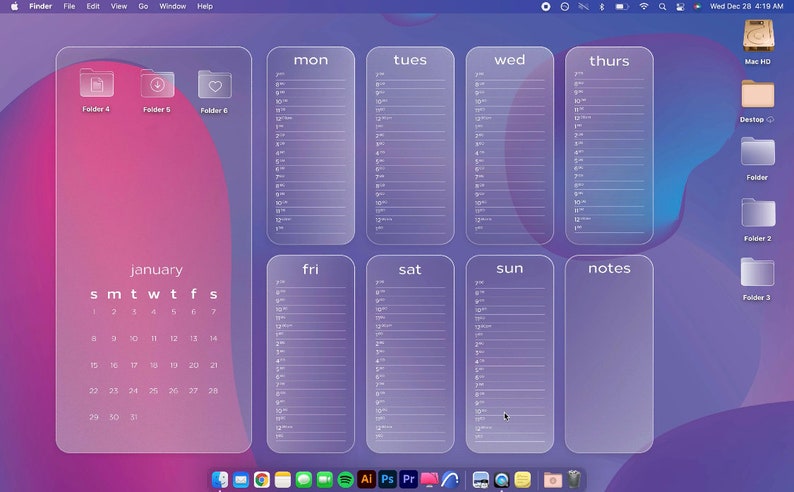Open the View menu
Screen dimensions: 794x492
pyautogui.click(x=119, y=7)
